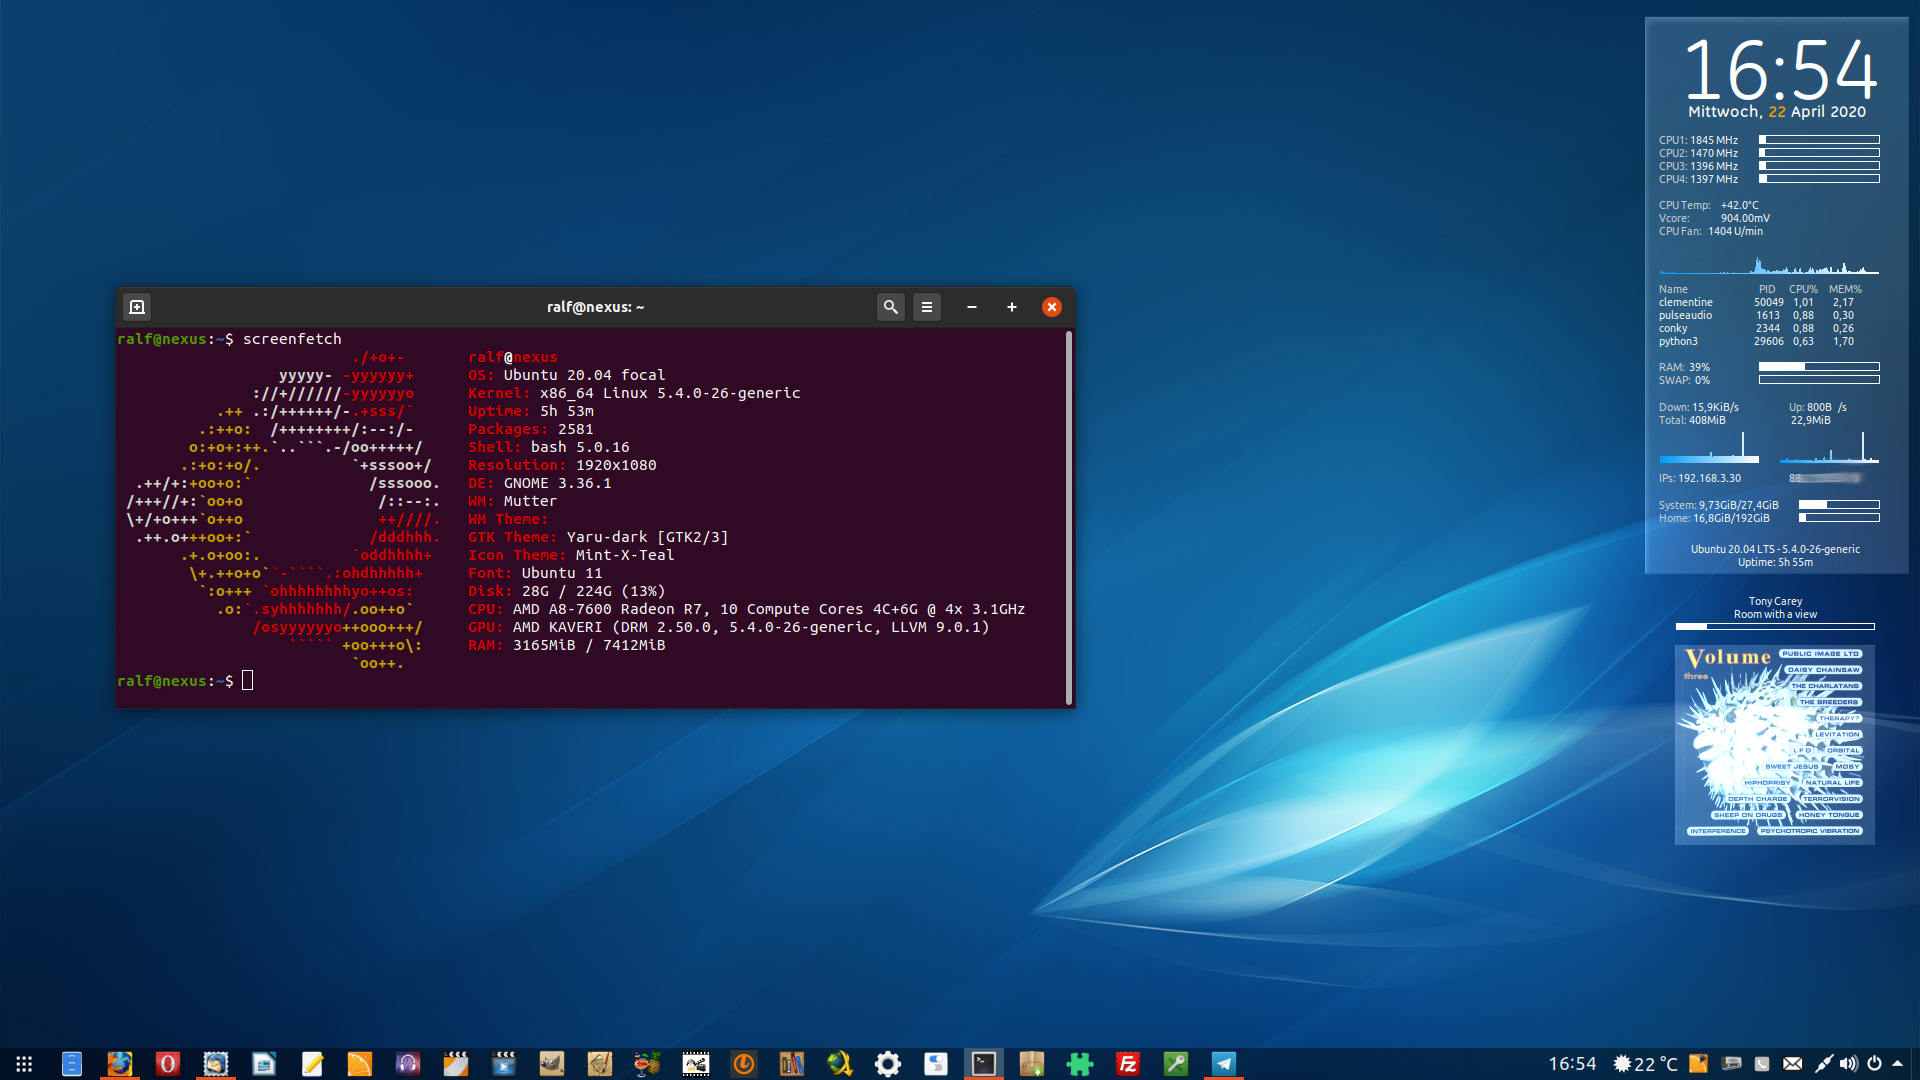
Task: Launch Firefox from the taskbar
Action: point(120,1064)
